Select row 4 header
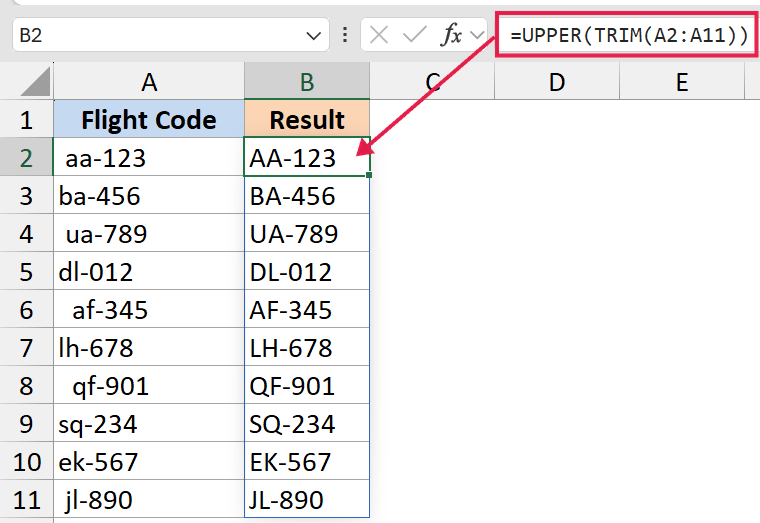760x523 pixels. point(26,233)
